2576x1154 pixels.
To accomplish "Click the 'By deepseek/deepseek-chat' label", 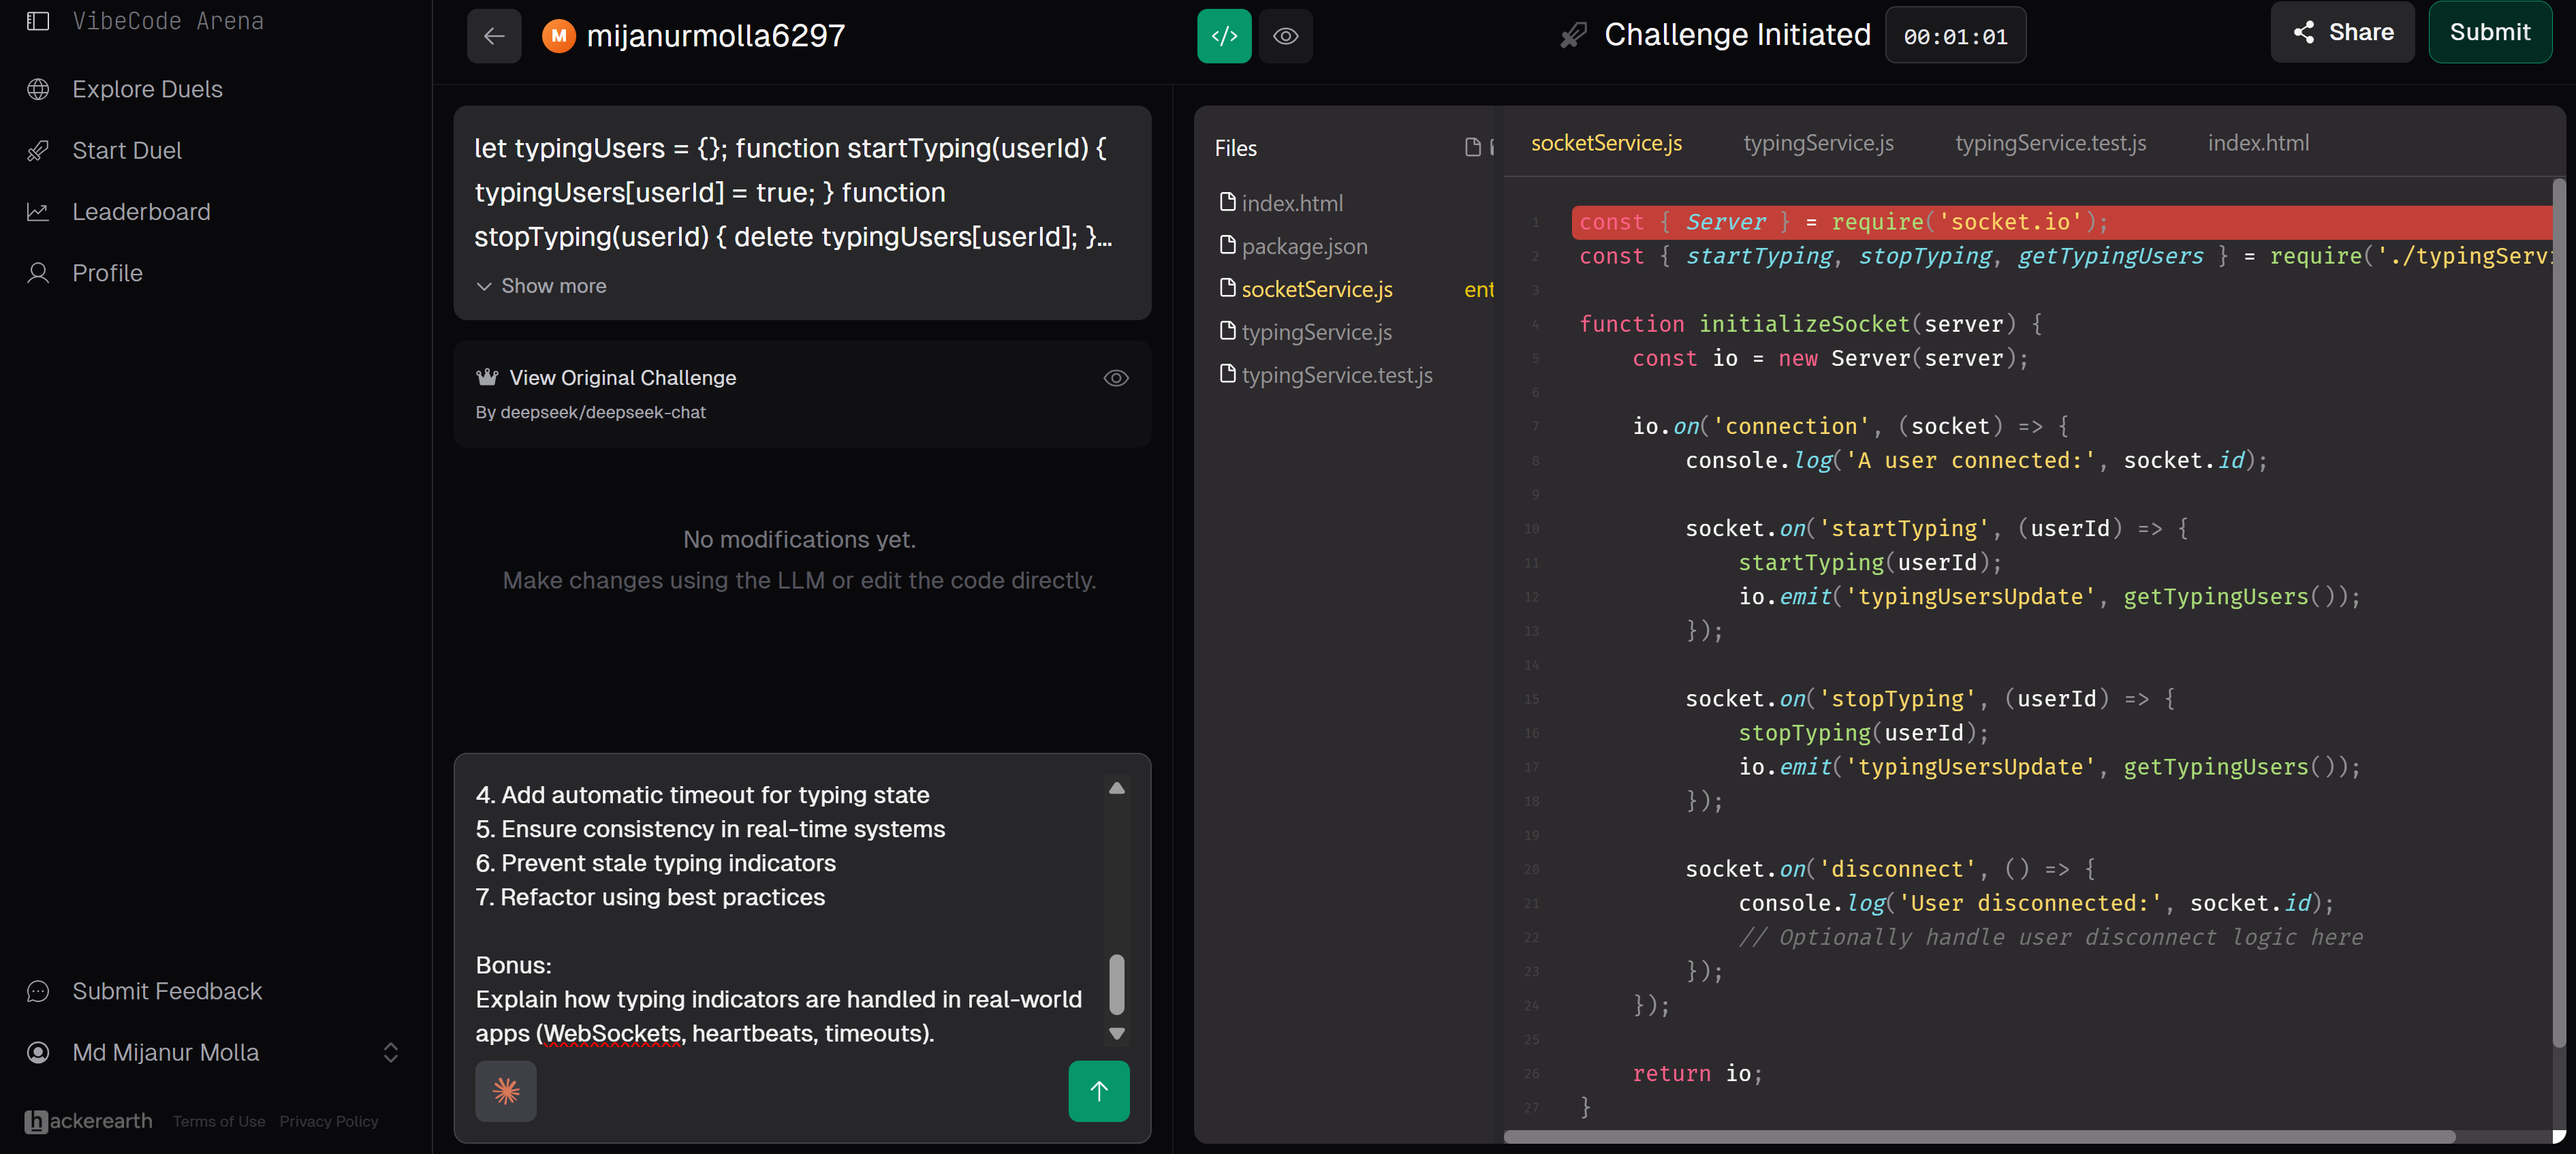I will pos(590,412).
